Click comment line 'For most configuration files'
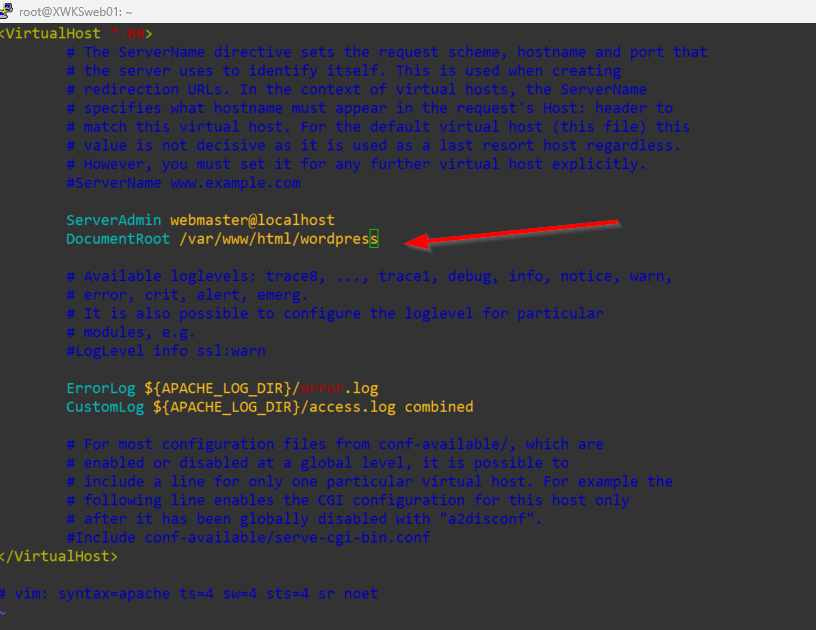This screenshot has height=630, width=816. pos(335,444)
